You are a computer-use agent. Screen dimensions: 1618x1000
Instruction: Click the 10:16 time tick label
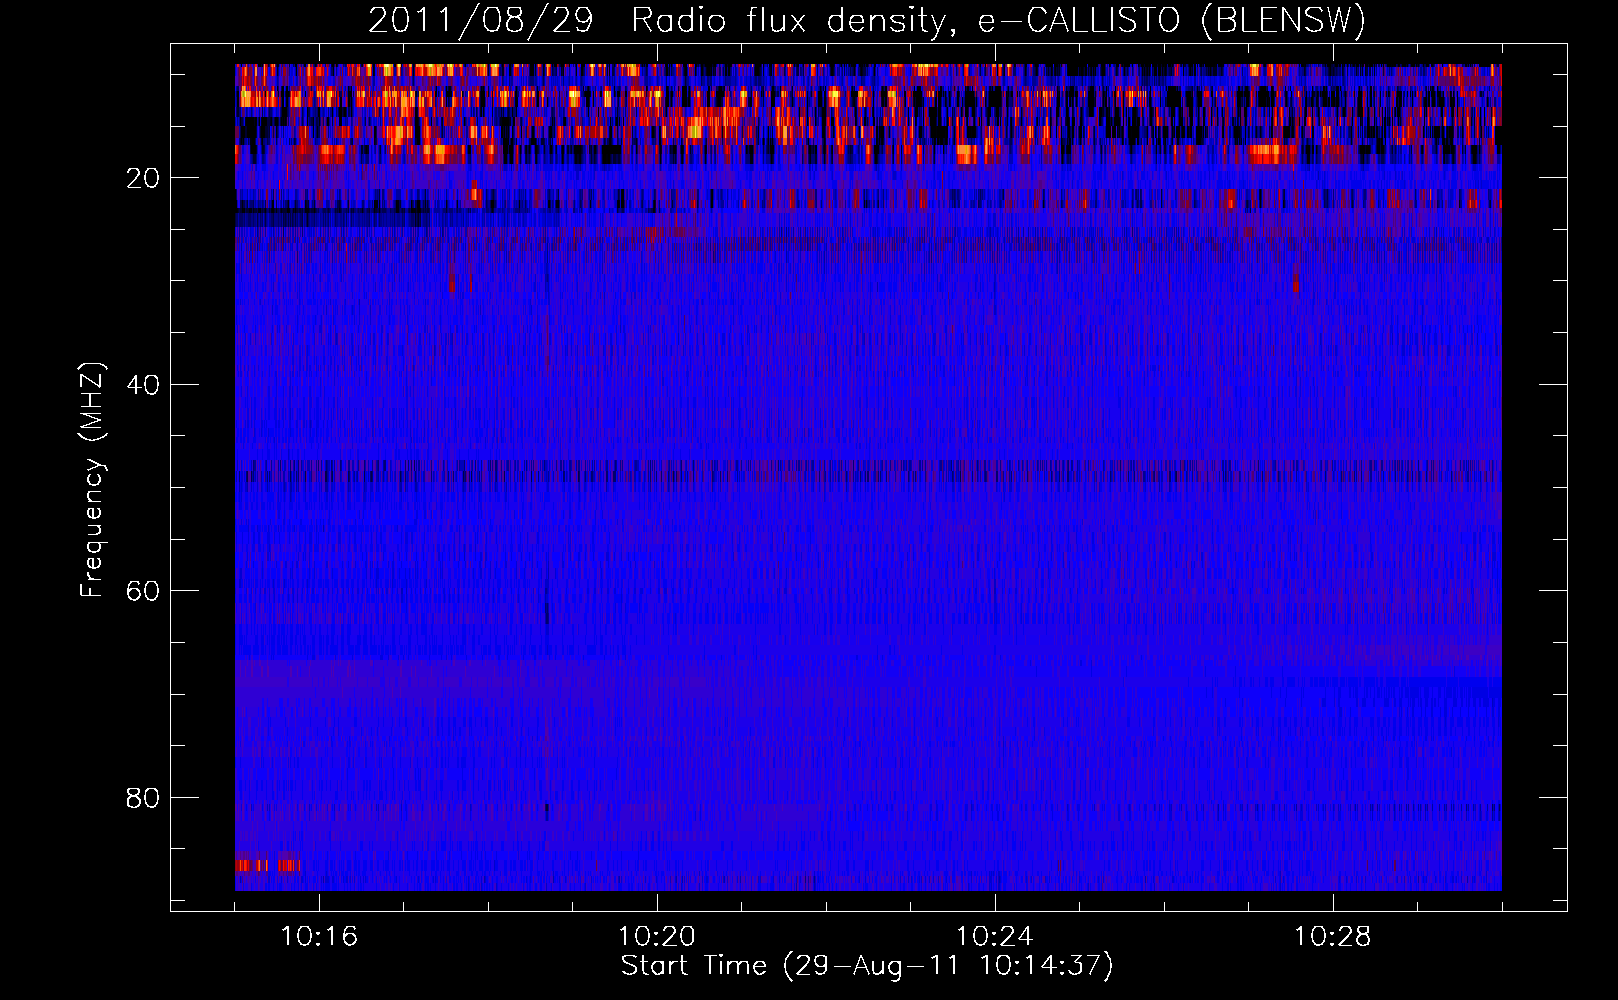click(319, 937)
